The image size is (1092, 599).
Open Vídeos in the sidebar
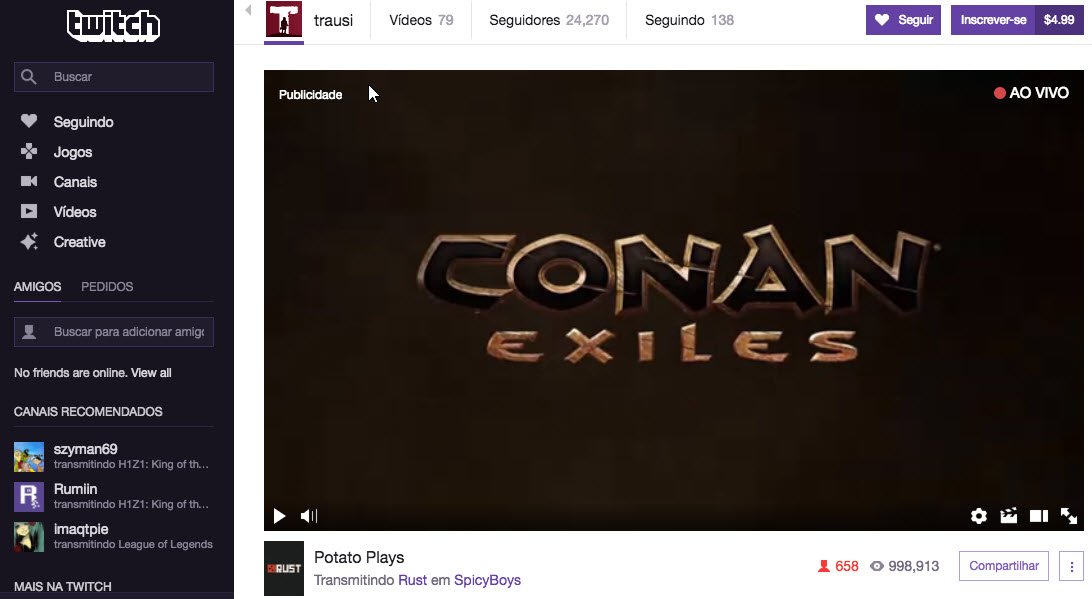[75, 212]
